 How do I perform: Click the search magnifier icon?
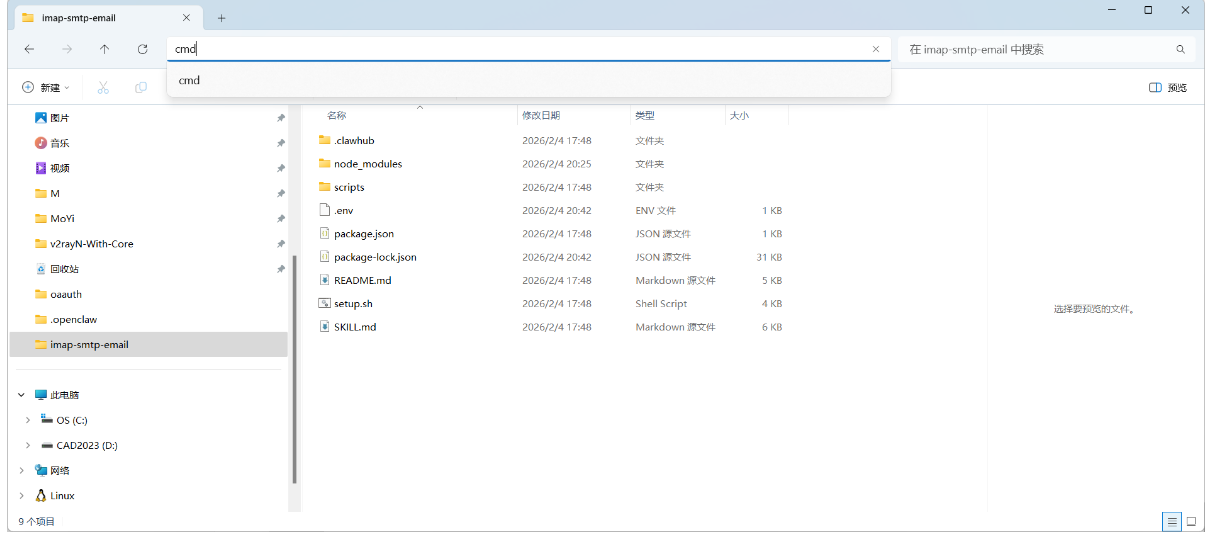click(x=1181, y=49)
